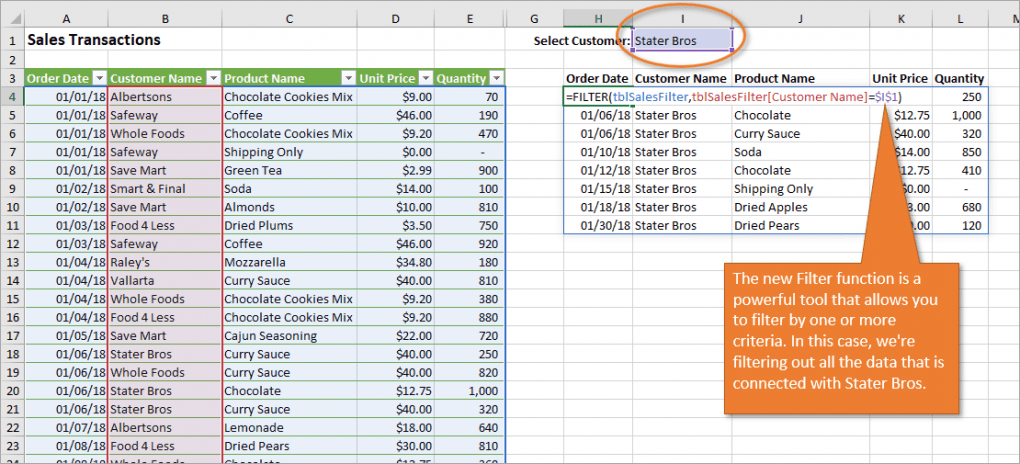This screenshot has height=464, width=1020.
Task: Expand the Product Name filter dropdown
Action: (348, 78)
